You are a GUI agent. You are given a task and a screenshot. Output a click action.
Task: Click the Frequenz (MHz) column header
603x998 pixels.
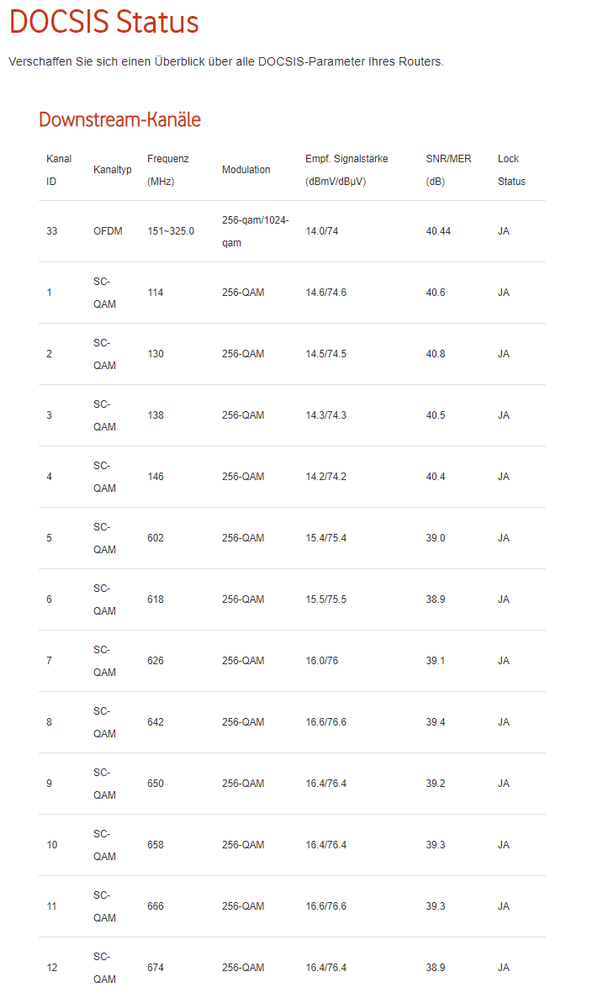[x=167, y=170]
